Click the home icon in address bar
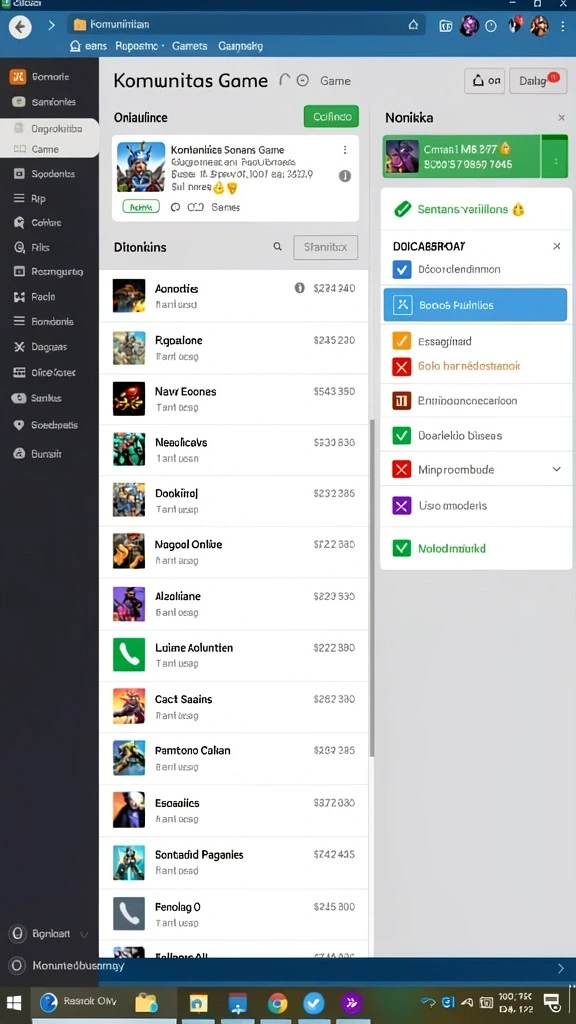This screenshot has height=1024, width=576. [x=413, y=25]
